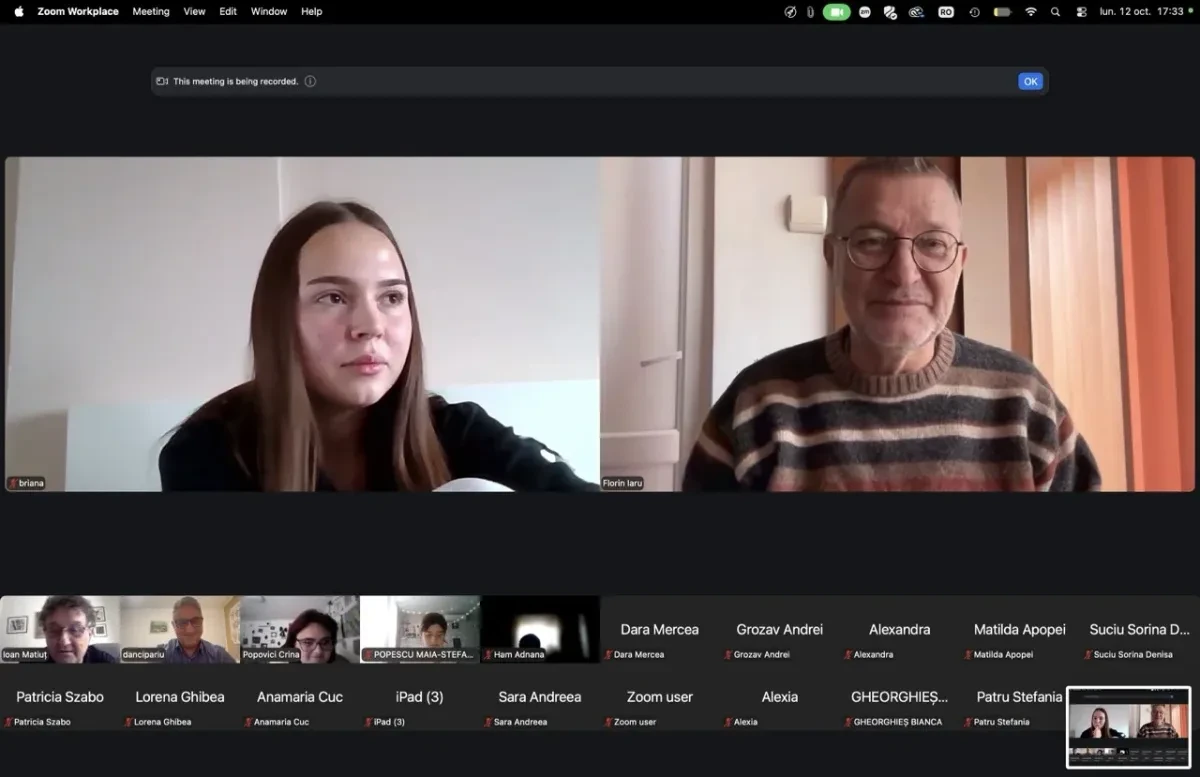Click the 'This meeting is being recorded.' text

[236, 82]
